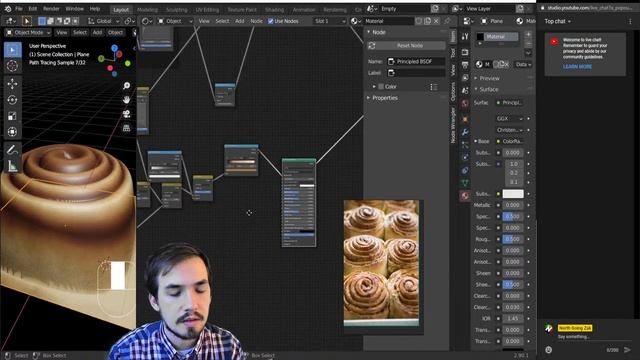Switch perspective/orthographic grid icon
This screenshot has height=360, width=640.
click(127, 128)
